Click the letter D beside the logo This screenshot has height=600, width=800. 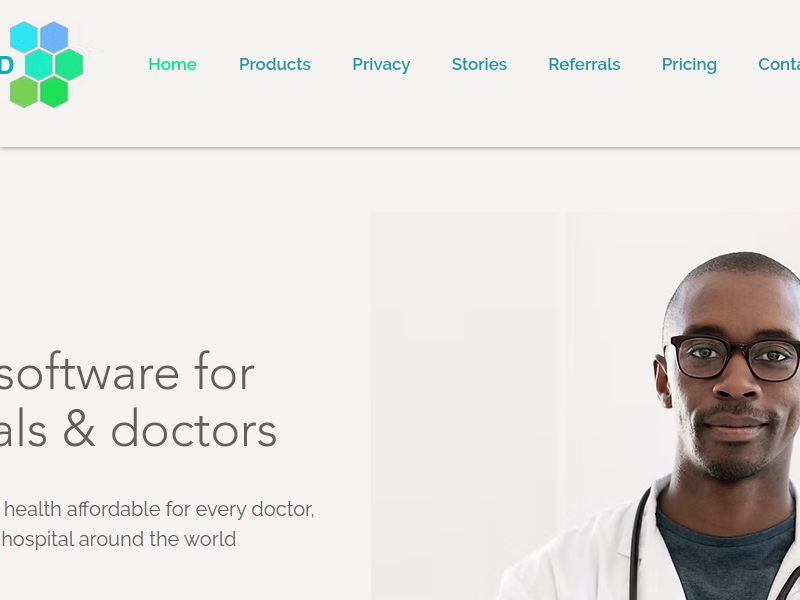pyautogui.click(x=6, y=65)
